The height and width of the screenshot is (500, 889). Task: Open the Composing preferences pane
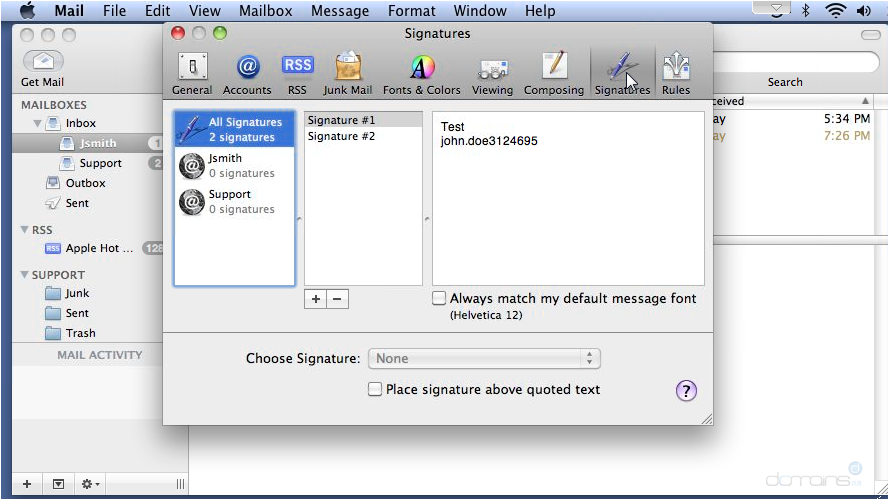553,72
